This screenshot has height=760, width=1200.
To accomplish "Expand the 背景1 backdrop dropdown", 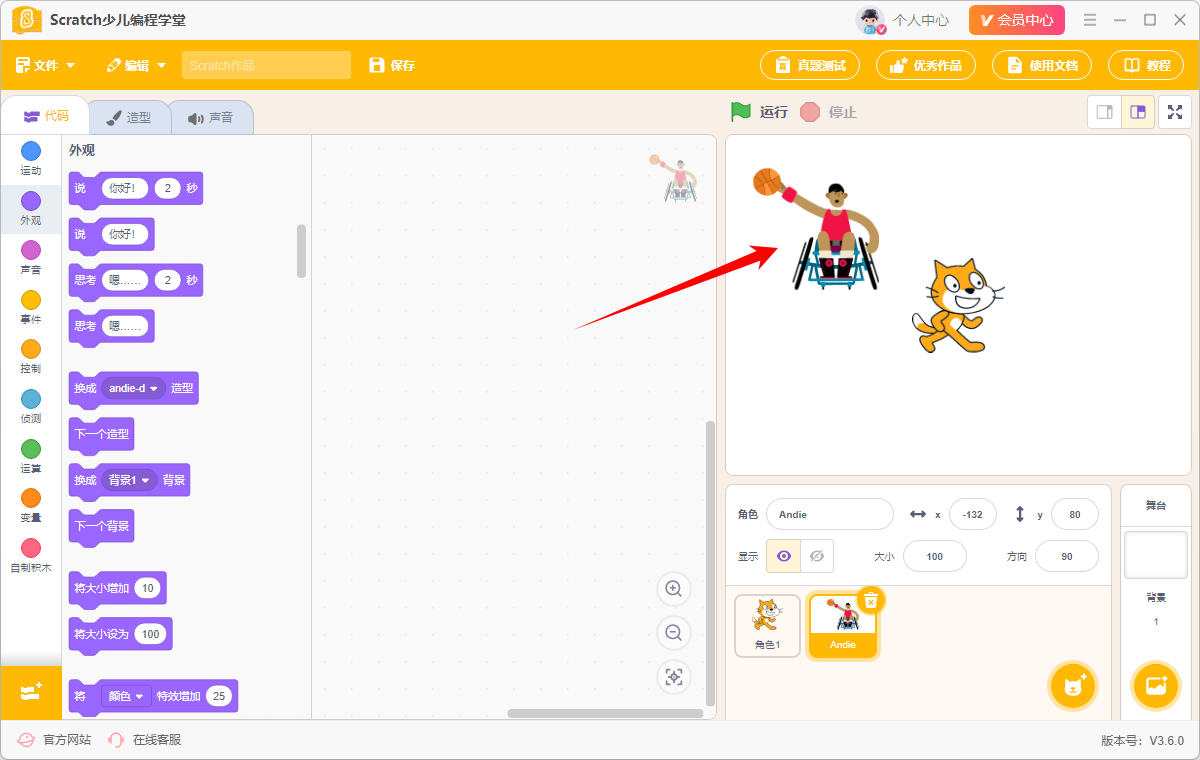I will 130,480.
